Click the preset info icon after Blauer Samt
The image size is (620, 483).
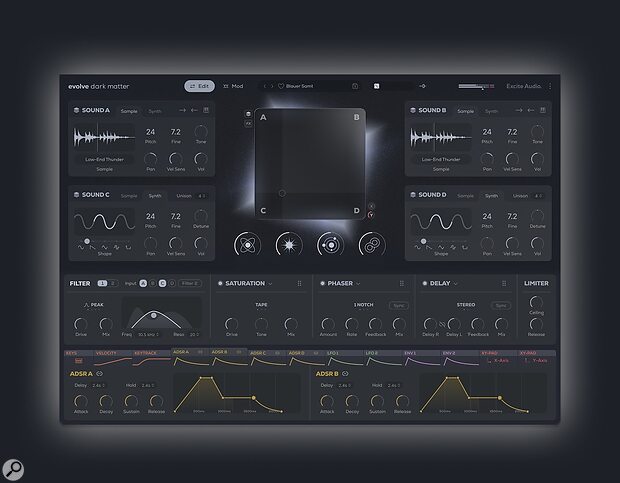tap(355, 86)
